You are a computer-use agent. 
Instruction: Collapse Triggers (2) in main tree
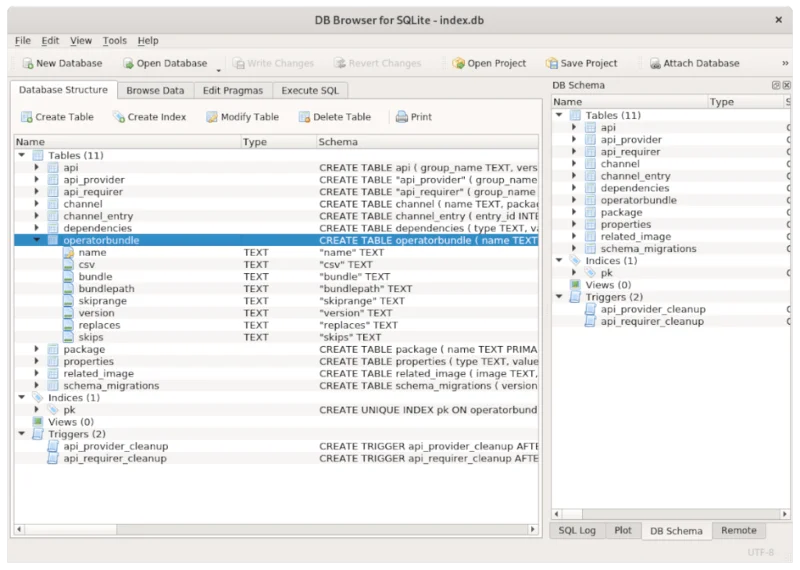click(x=22, y=434)
